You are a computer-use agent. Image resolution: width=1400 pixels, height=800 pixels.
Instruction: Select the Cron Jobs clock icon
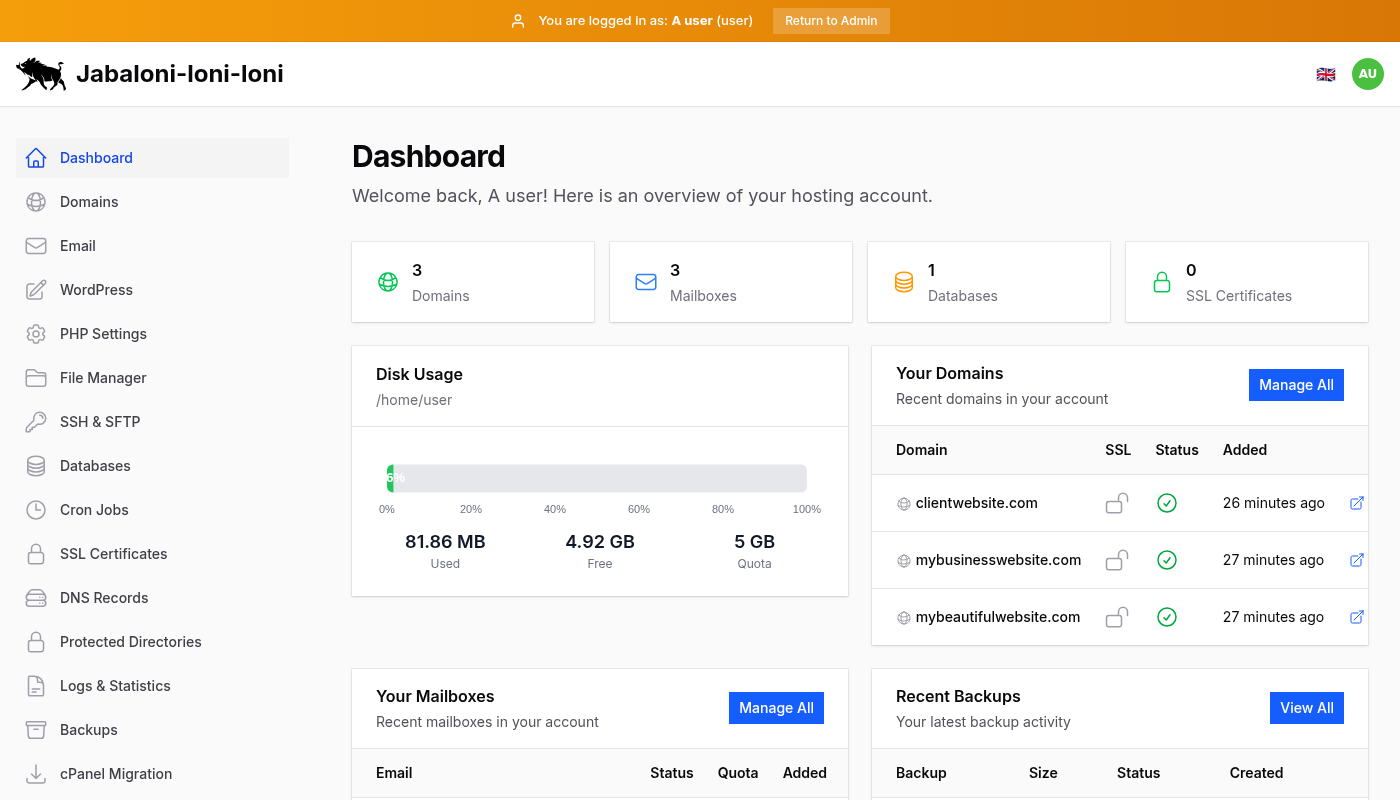click(36, 509)
